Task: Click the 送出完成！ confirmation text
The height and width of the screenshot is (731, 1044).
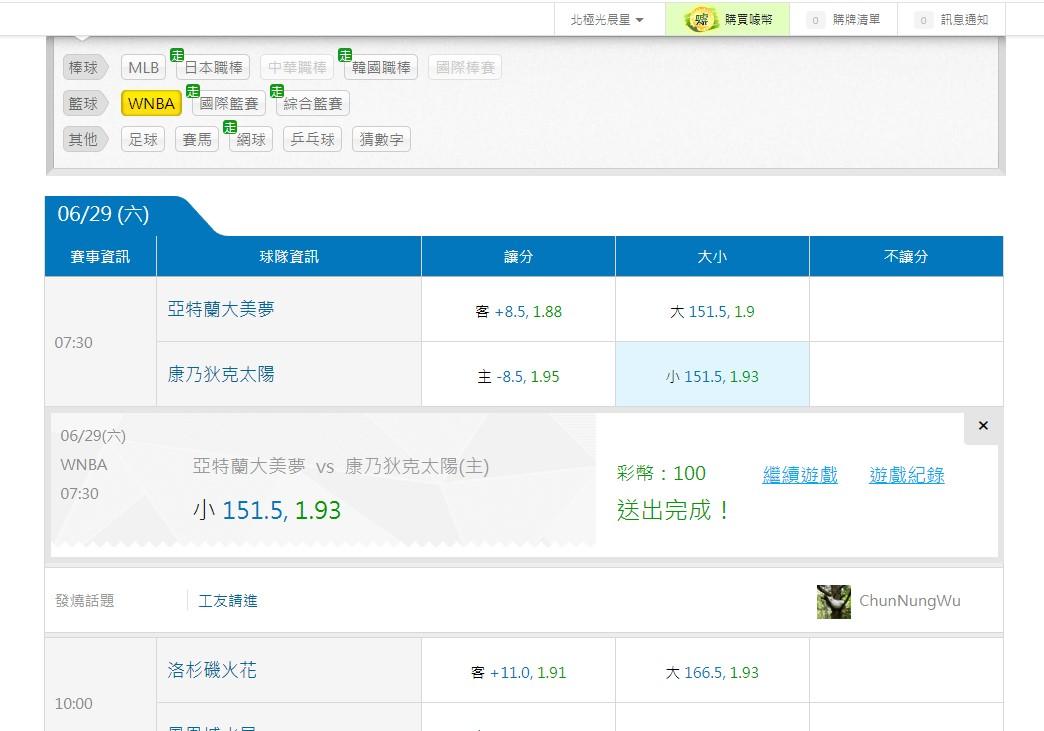Action: [x=674, y=511]
